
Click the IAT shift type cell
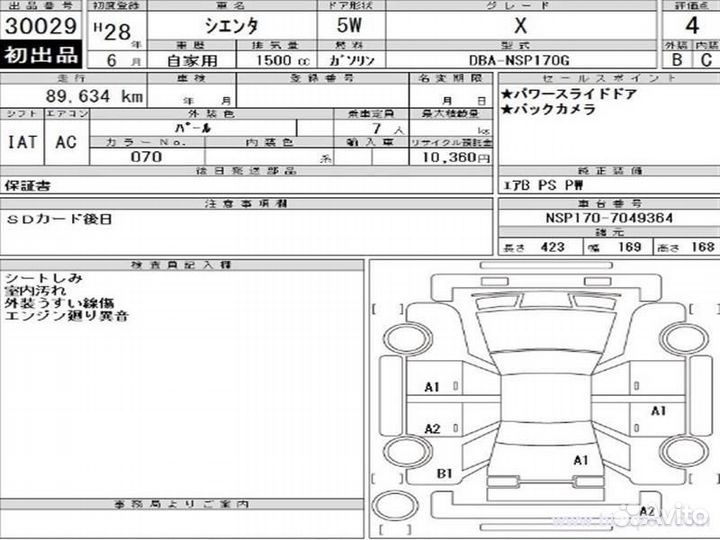24,143
